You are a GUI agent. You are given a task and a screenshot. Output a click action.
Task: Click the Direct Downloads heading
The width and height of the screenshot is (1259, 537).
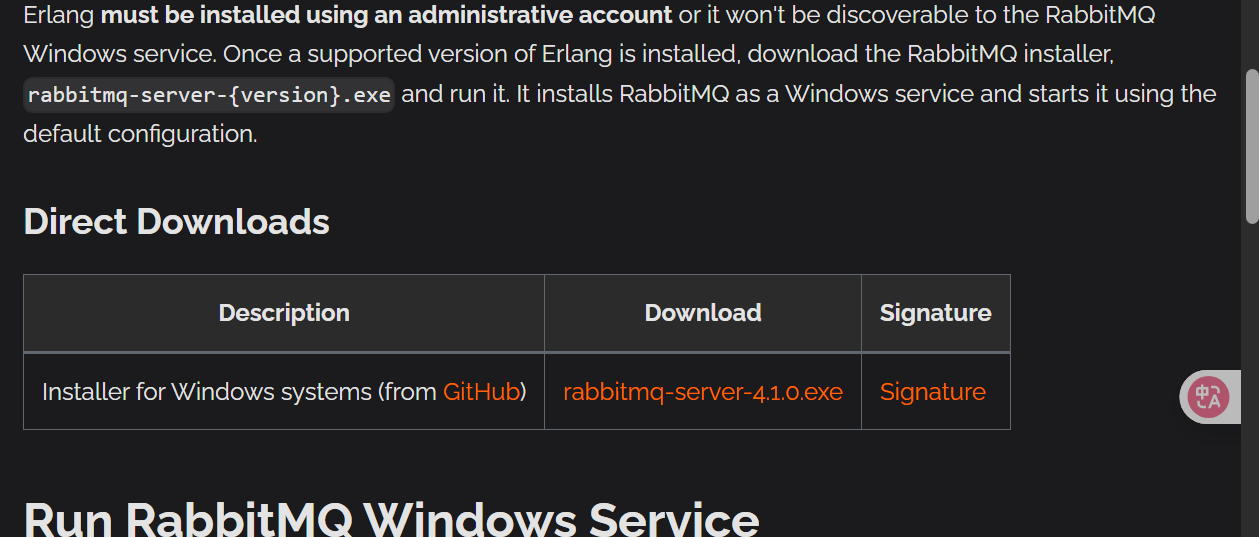pyautogui.click(x=176, y=222)
